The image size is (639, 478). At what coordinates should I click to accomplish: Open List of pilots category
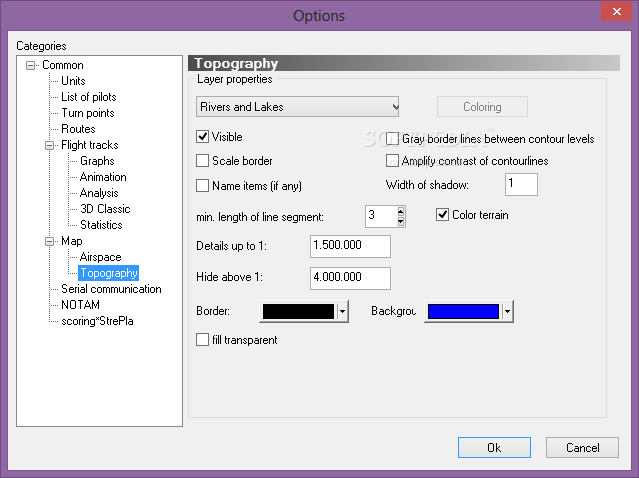click(x=89, y=97)
